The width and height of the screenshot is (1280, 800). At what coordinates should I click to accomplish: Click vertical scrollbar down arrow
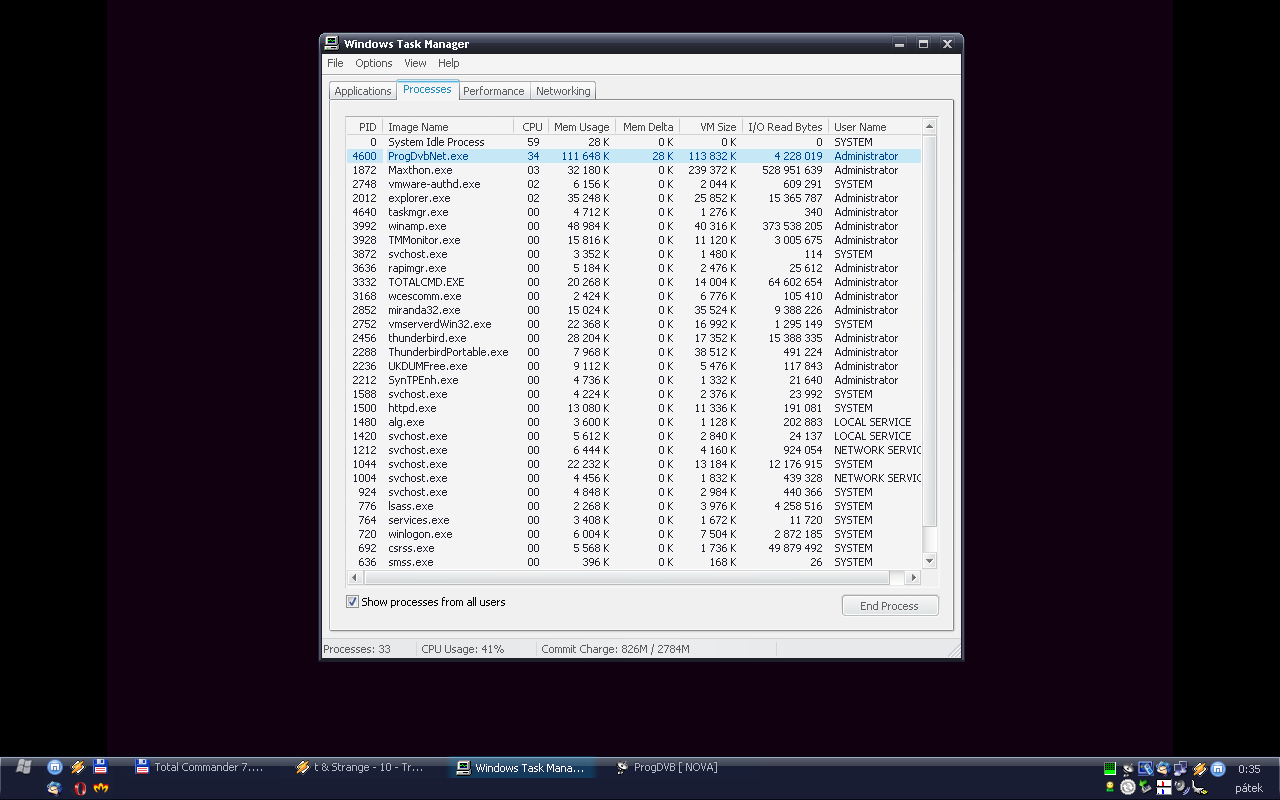(x=930, y=561)
